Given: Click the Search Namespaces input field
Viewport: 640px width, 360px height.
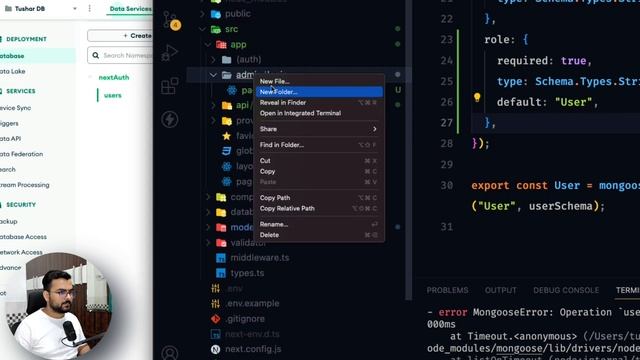Looking at the screenshot, I should click(120, 55).
